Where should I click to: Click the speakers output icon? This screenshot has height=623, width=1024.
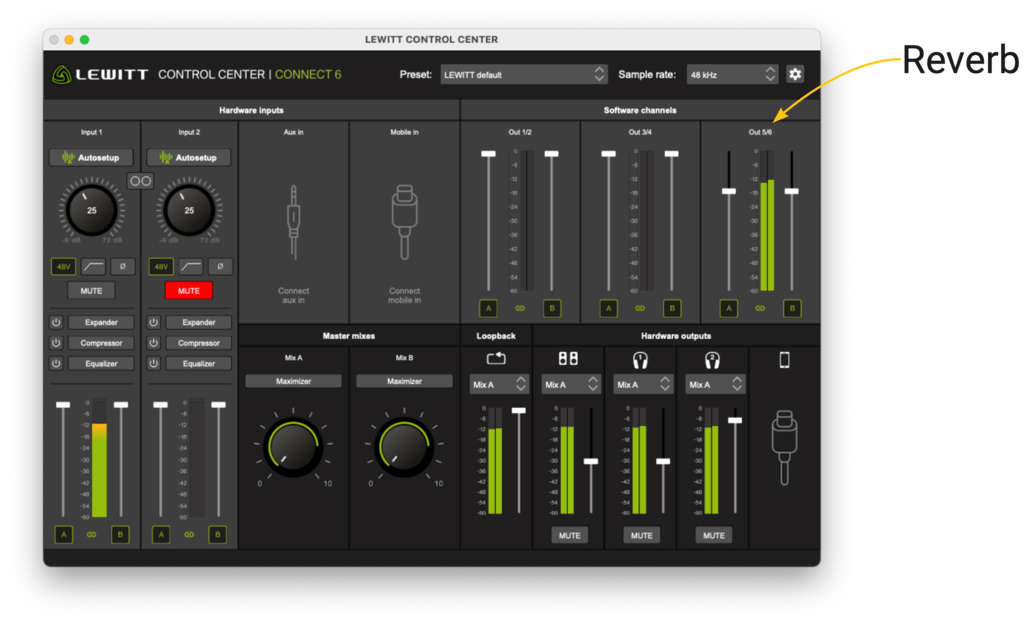(568, 358)
